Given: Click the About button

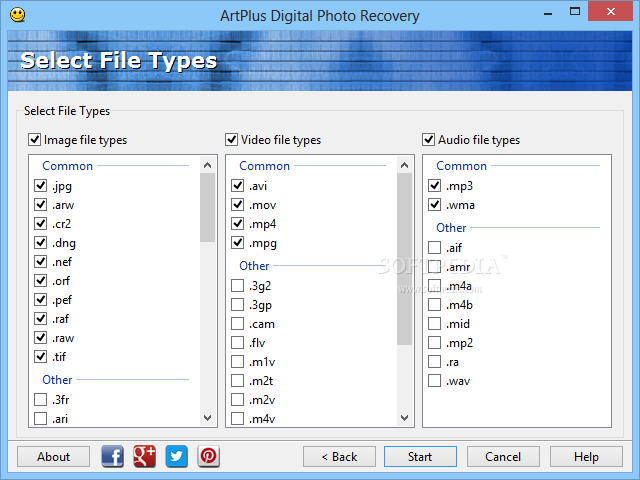Looking at the screenshot, I should (53, 456).
